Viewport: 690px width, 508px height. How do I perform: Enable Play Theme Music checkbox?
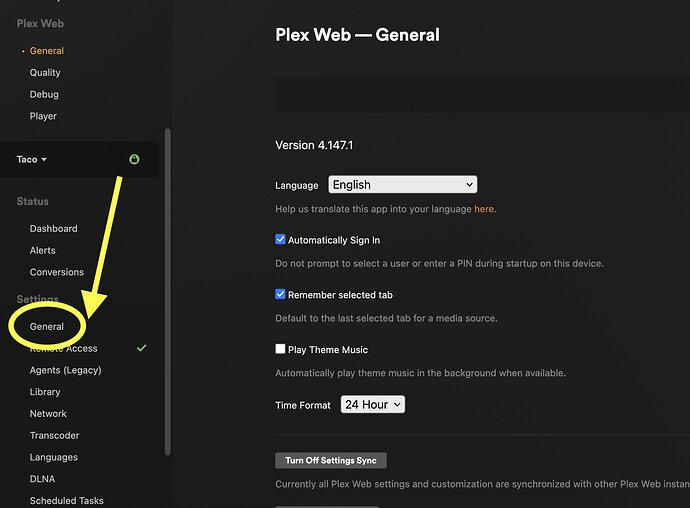281,350
